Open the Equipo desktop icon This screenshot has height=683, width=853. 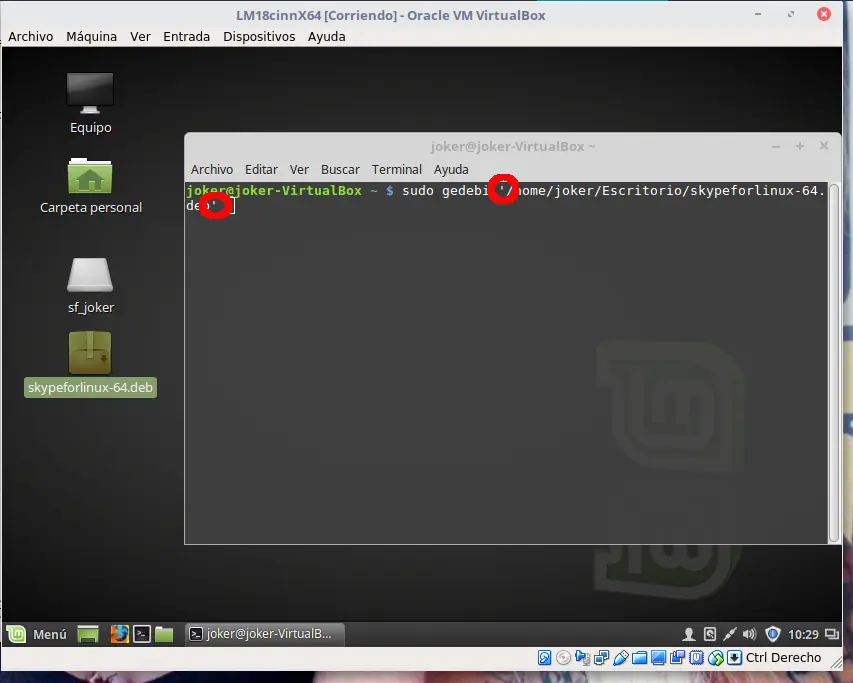90,102
